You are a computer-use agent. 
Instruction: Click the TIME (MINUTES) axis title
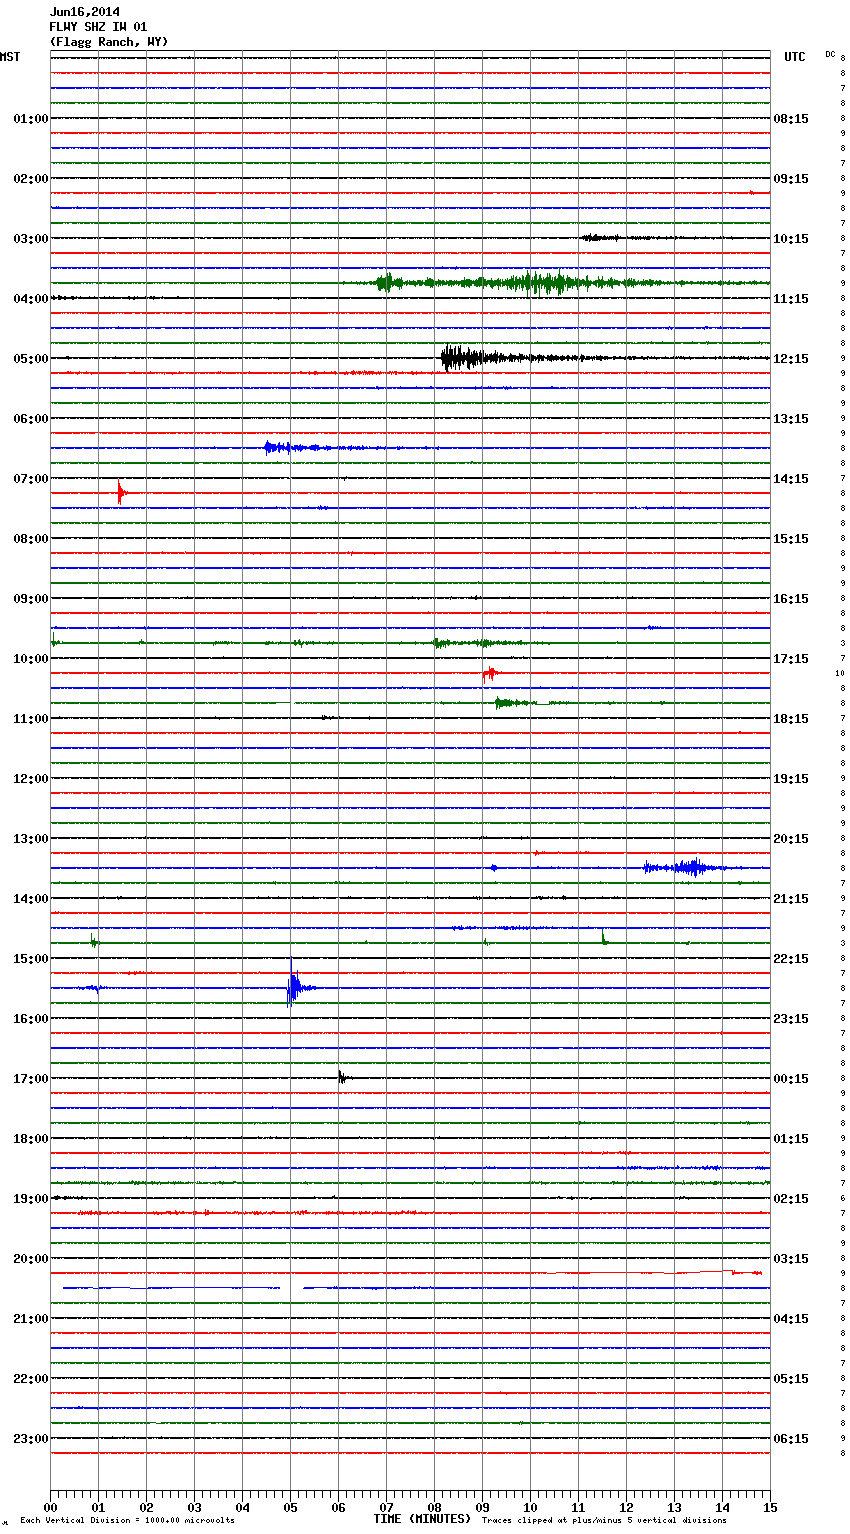pyautogui.click(x=422, y=1519)
